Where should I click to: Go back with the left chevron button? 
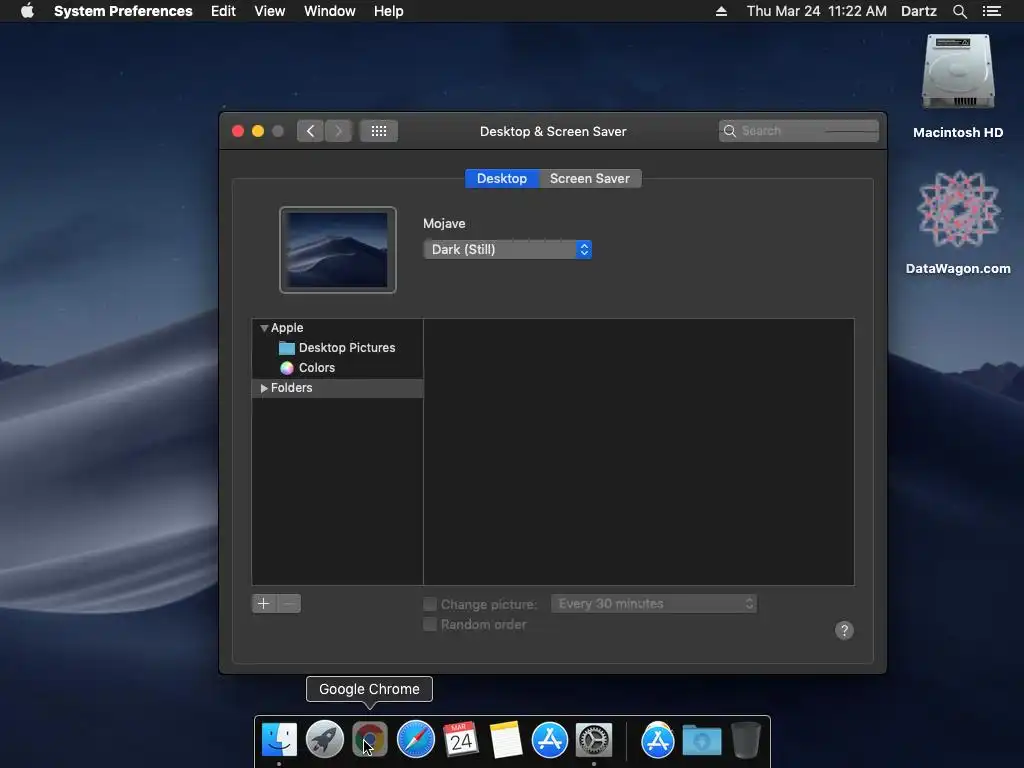click(310, 131)
